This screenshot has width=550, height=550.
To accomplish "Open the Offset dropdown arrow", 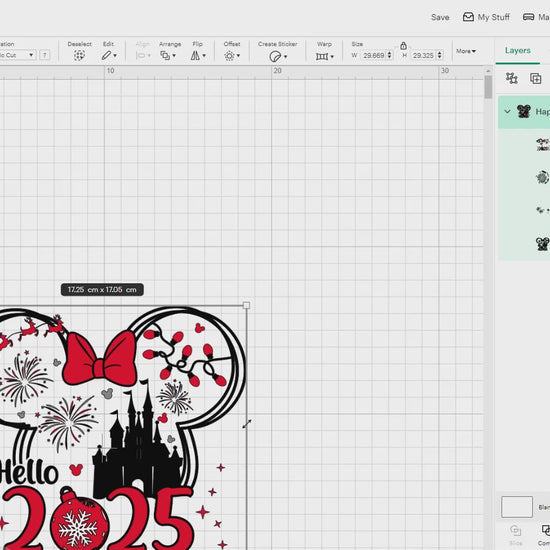I will tap(239, 56).
